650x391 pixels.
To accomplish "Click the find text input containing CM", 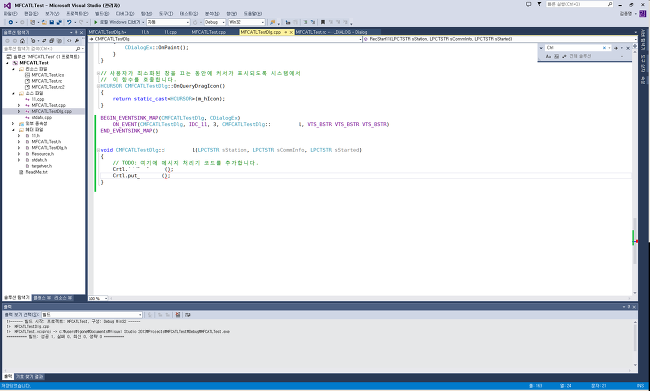I will [x=573, y=48].
